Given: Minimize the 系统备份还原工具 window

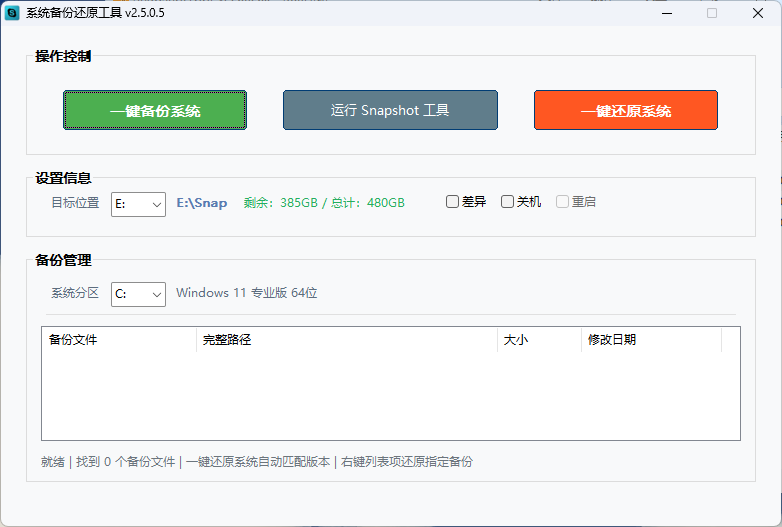Looking at the screenshot, I should [667, 13].
